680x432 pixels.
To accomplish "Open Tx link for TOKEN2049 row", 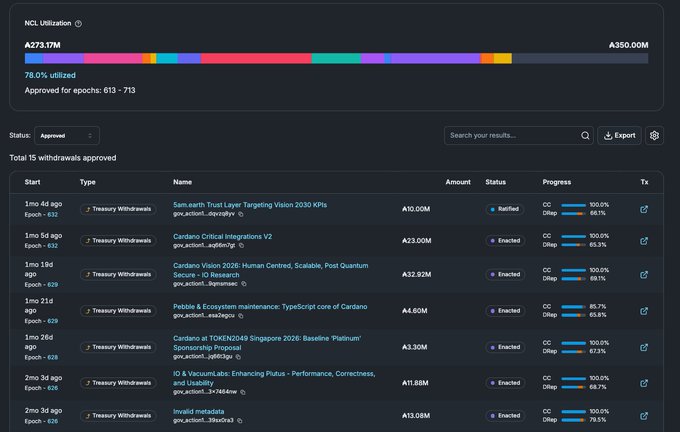I will 644,347.
